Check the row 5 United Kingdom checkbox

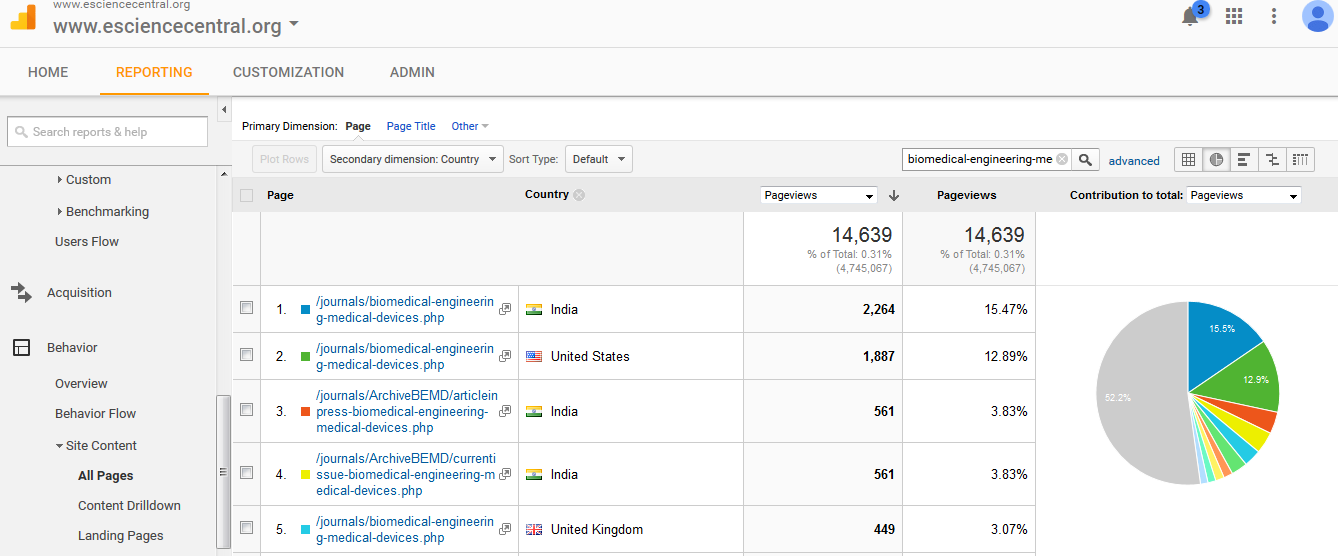click(x=247, y=528)
